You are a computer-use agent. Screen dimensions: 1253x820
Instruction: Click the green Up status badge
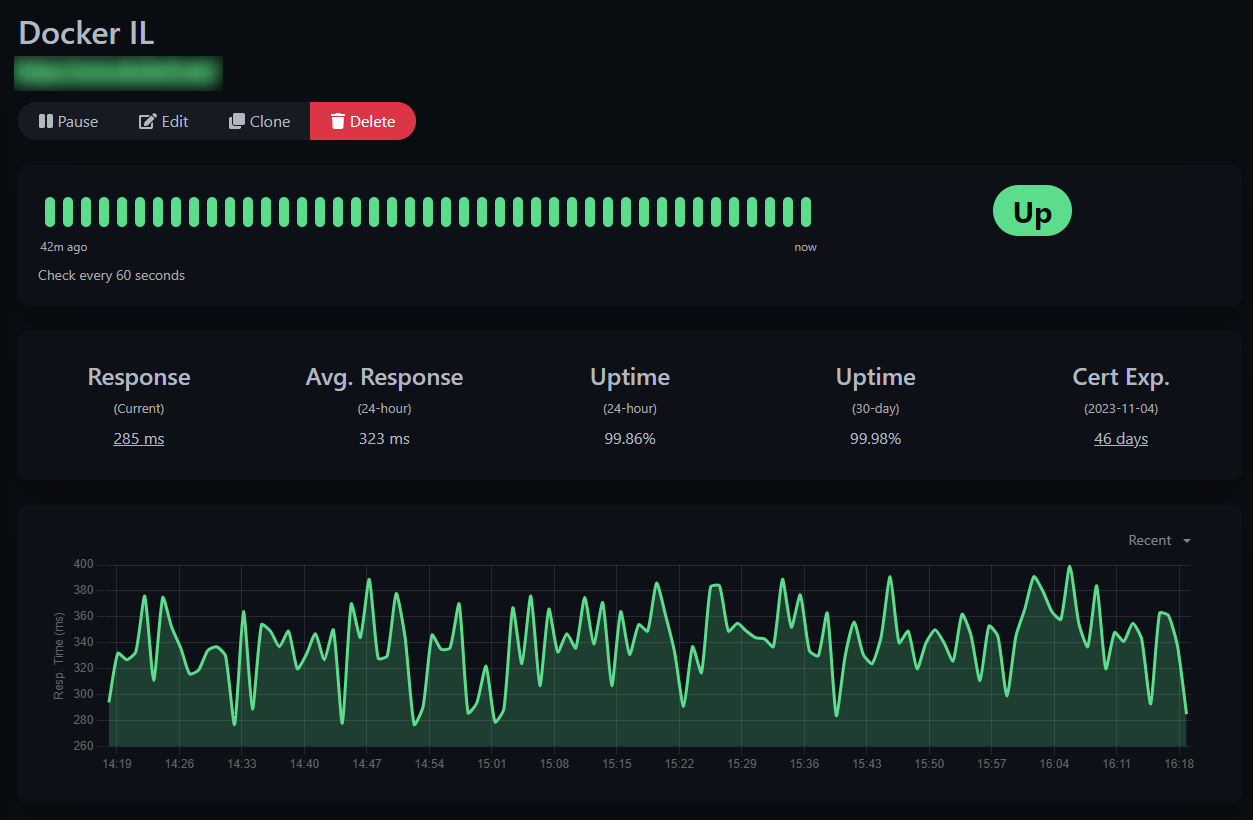1031,210
